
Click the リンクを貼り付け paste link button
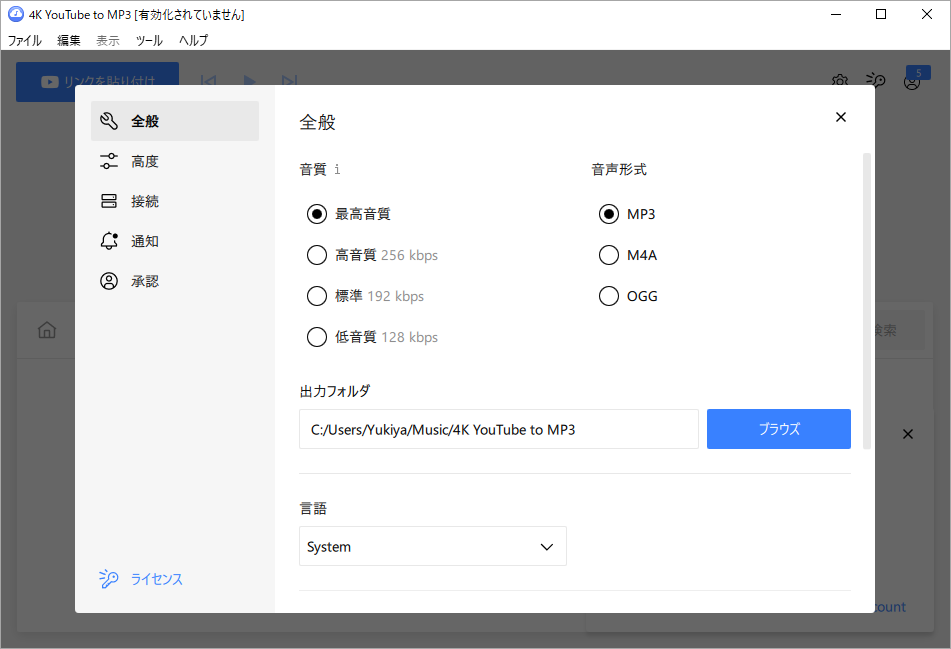tap(97, 81)
